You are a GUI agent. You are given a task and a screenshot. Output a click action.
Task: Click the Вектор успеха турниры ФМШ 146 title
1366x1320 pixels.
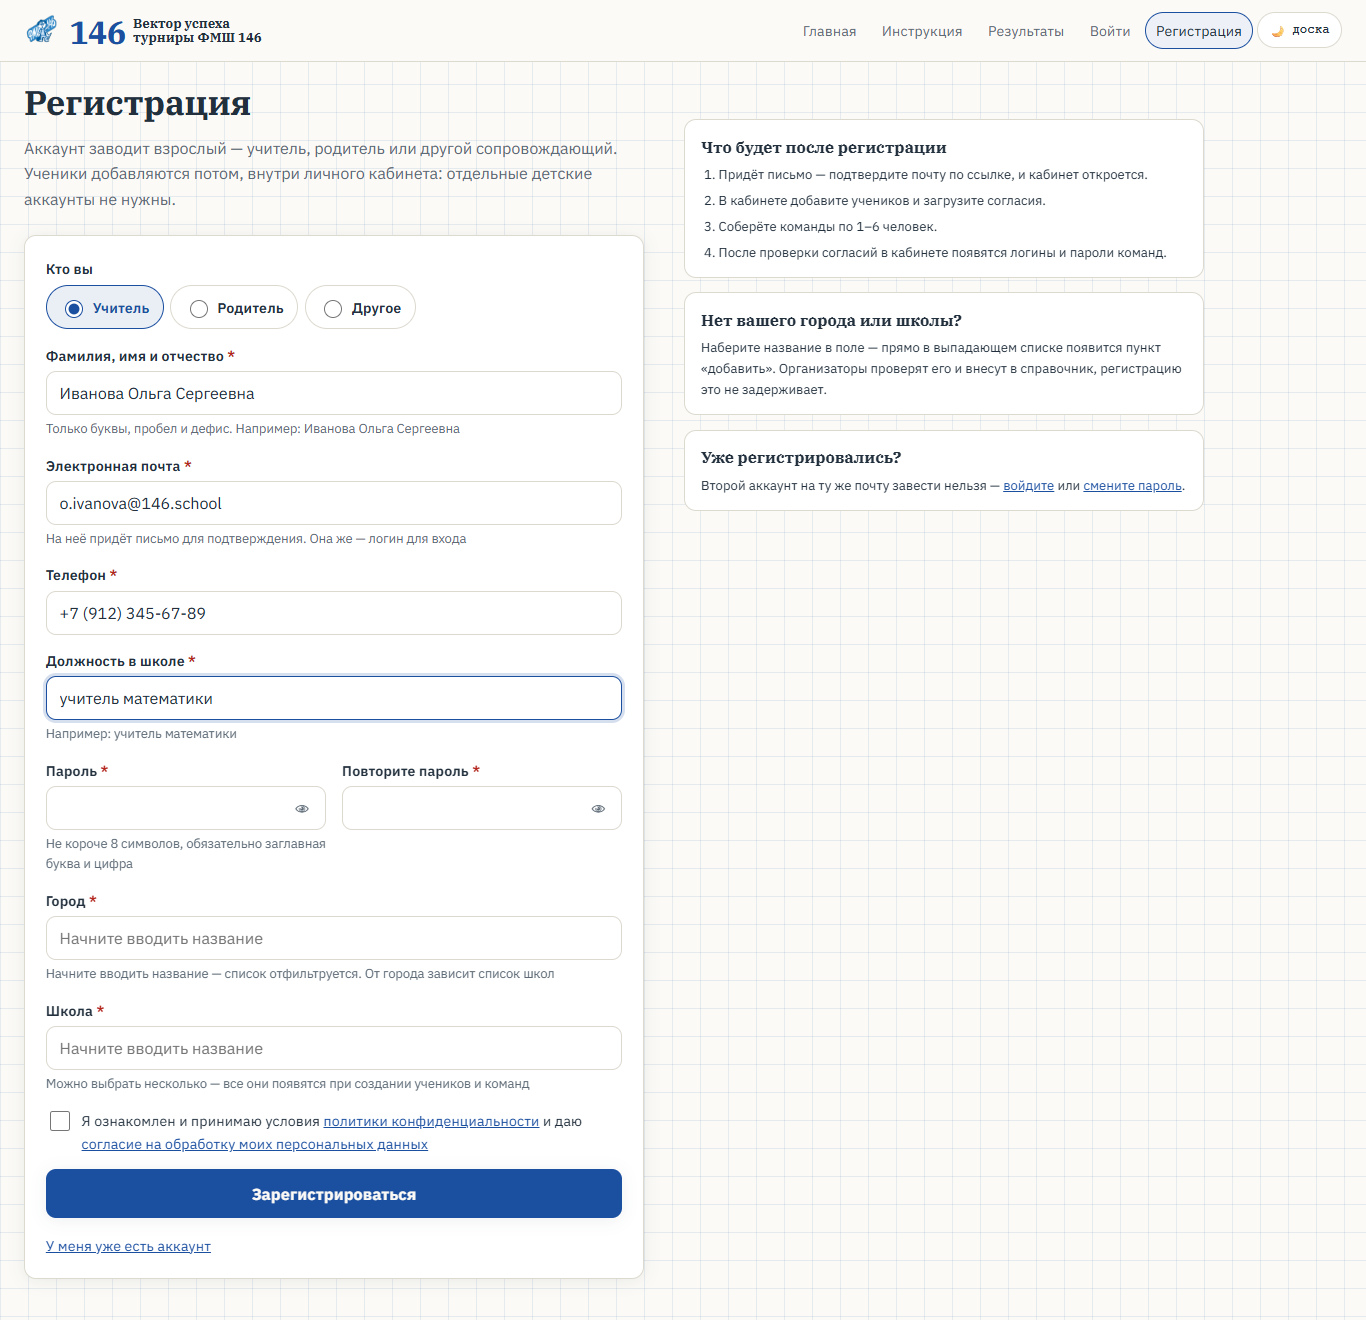point(197,31)
